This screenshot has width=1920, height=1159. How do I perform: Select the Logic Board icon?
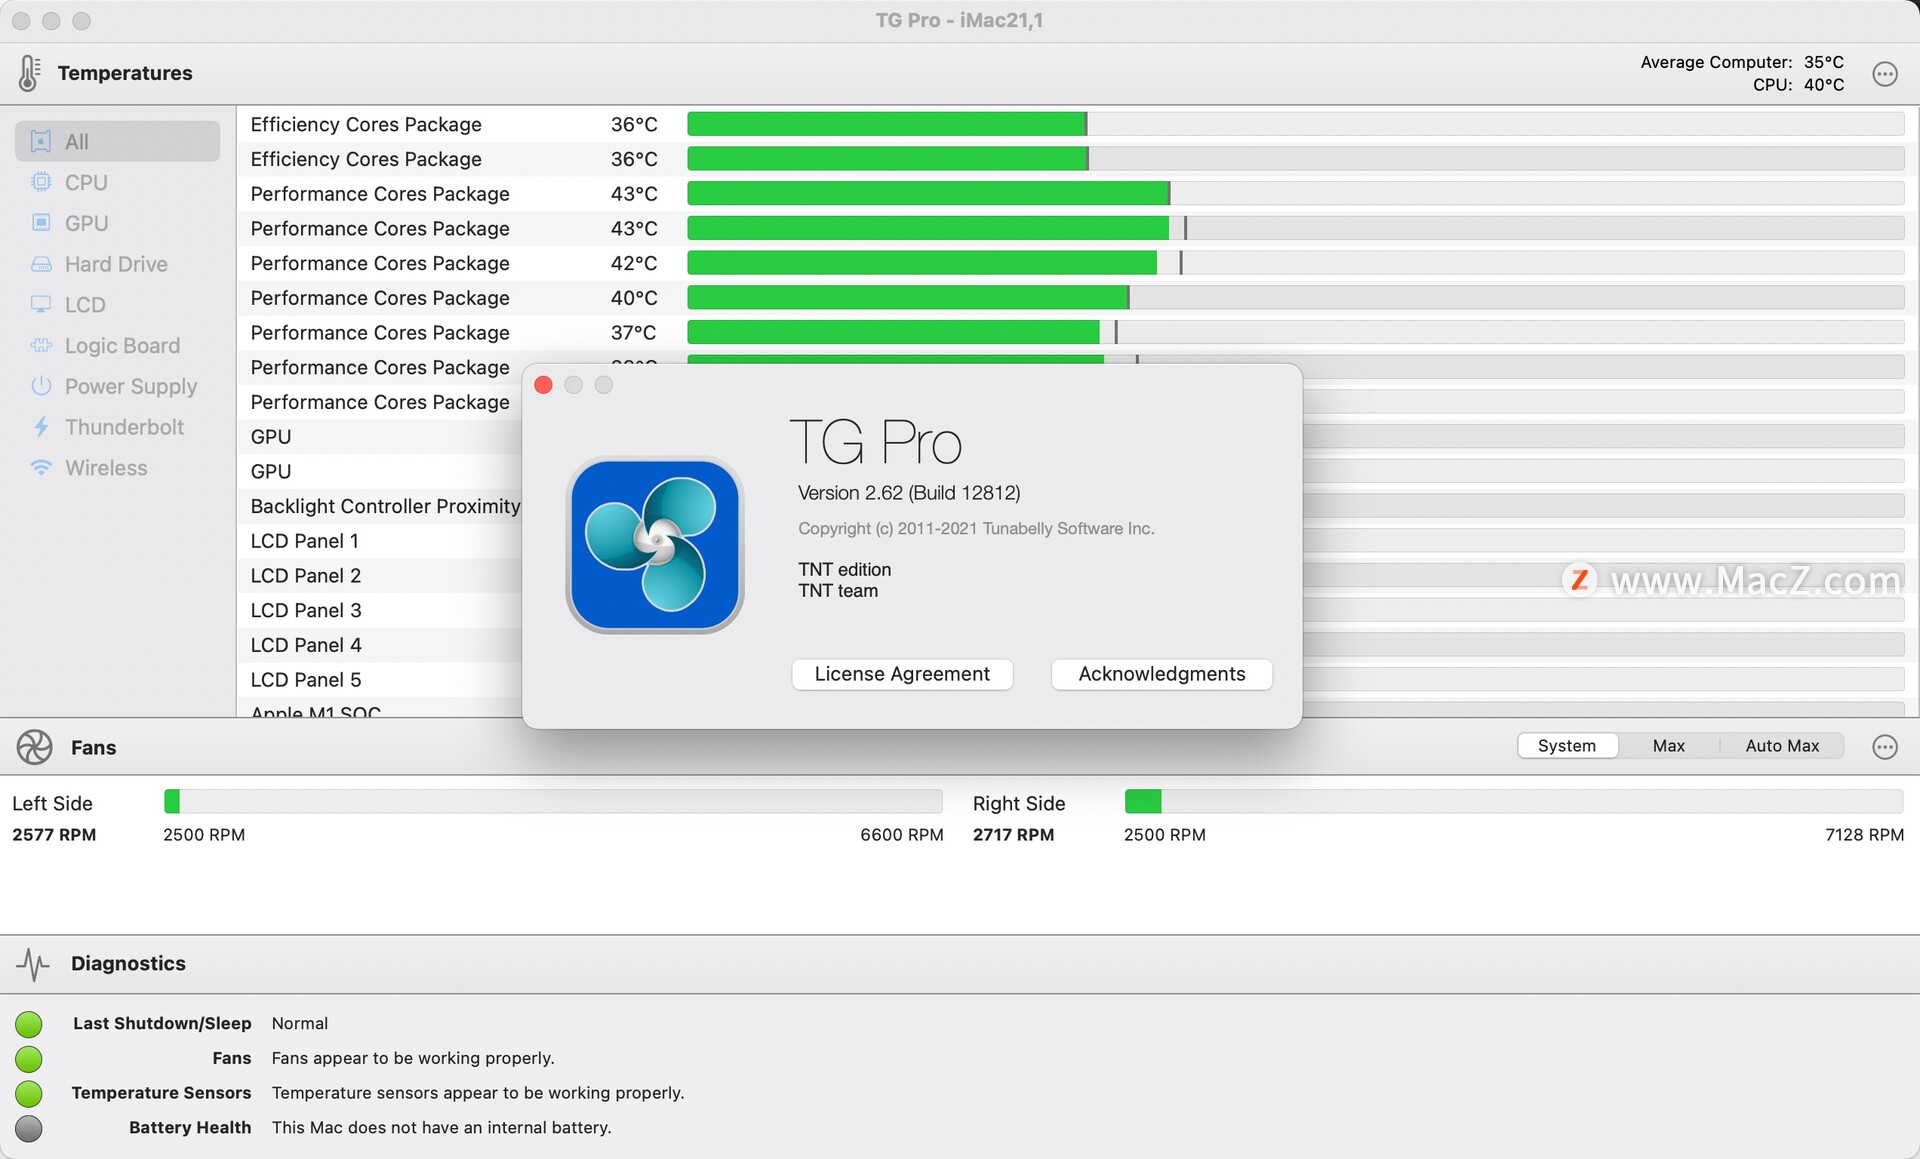(x=41, y=345)
